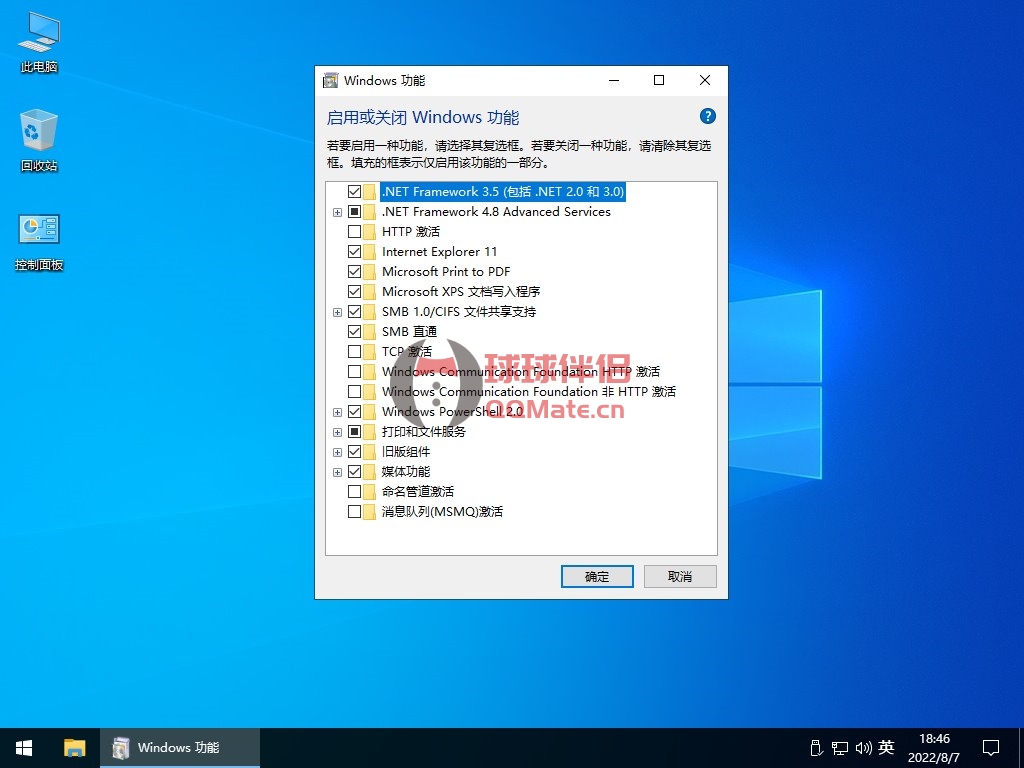Select the 回收站 recycle bin icon

coord(39,140)
